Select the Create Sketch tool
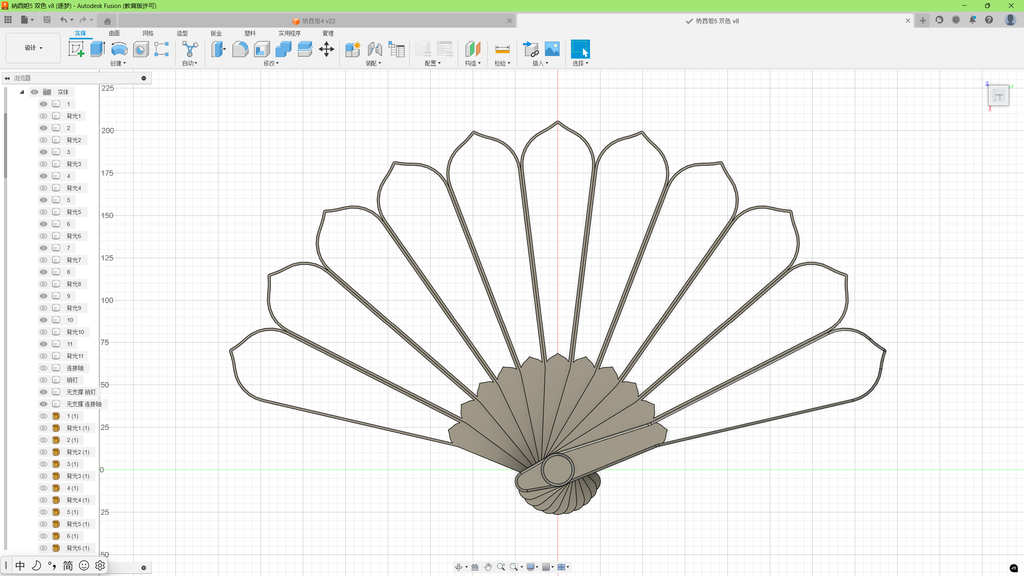 click(76, 49)
